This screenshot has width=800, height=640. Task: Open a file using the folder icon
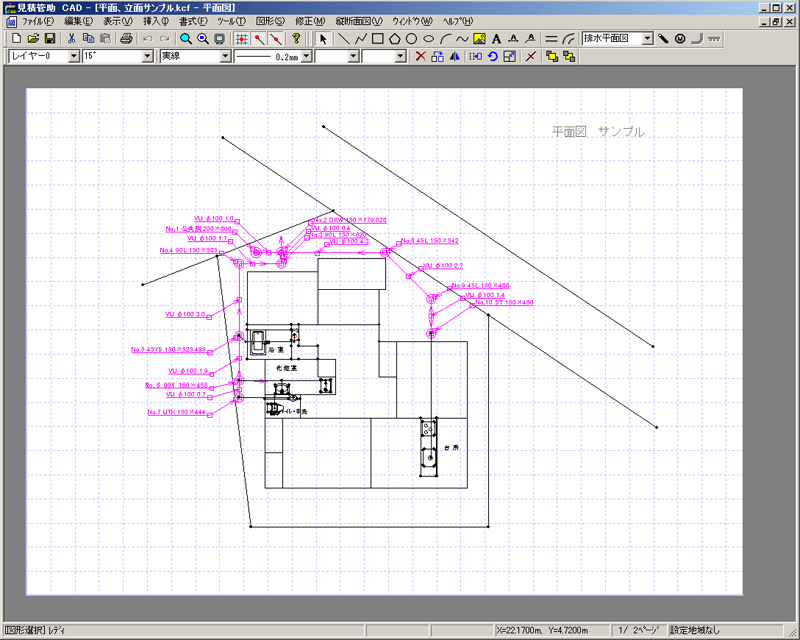click(33, 39)
